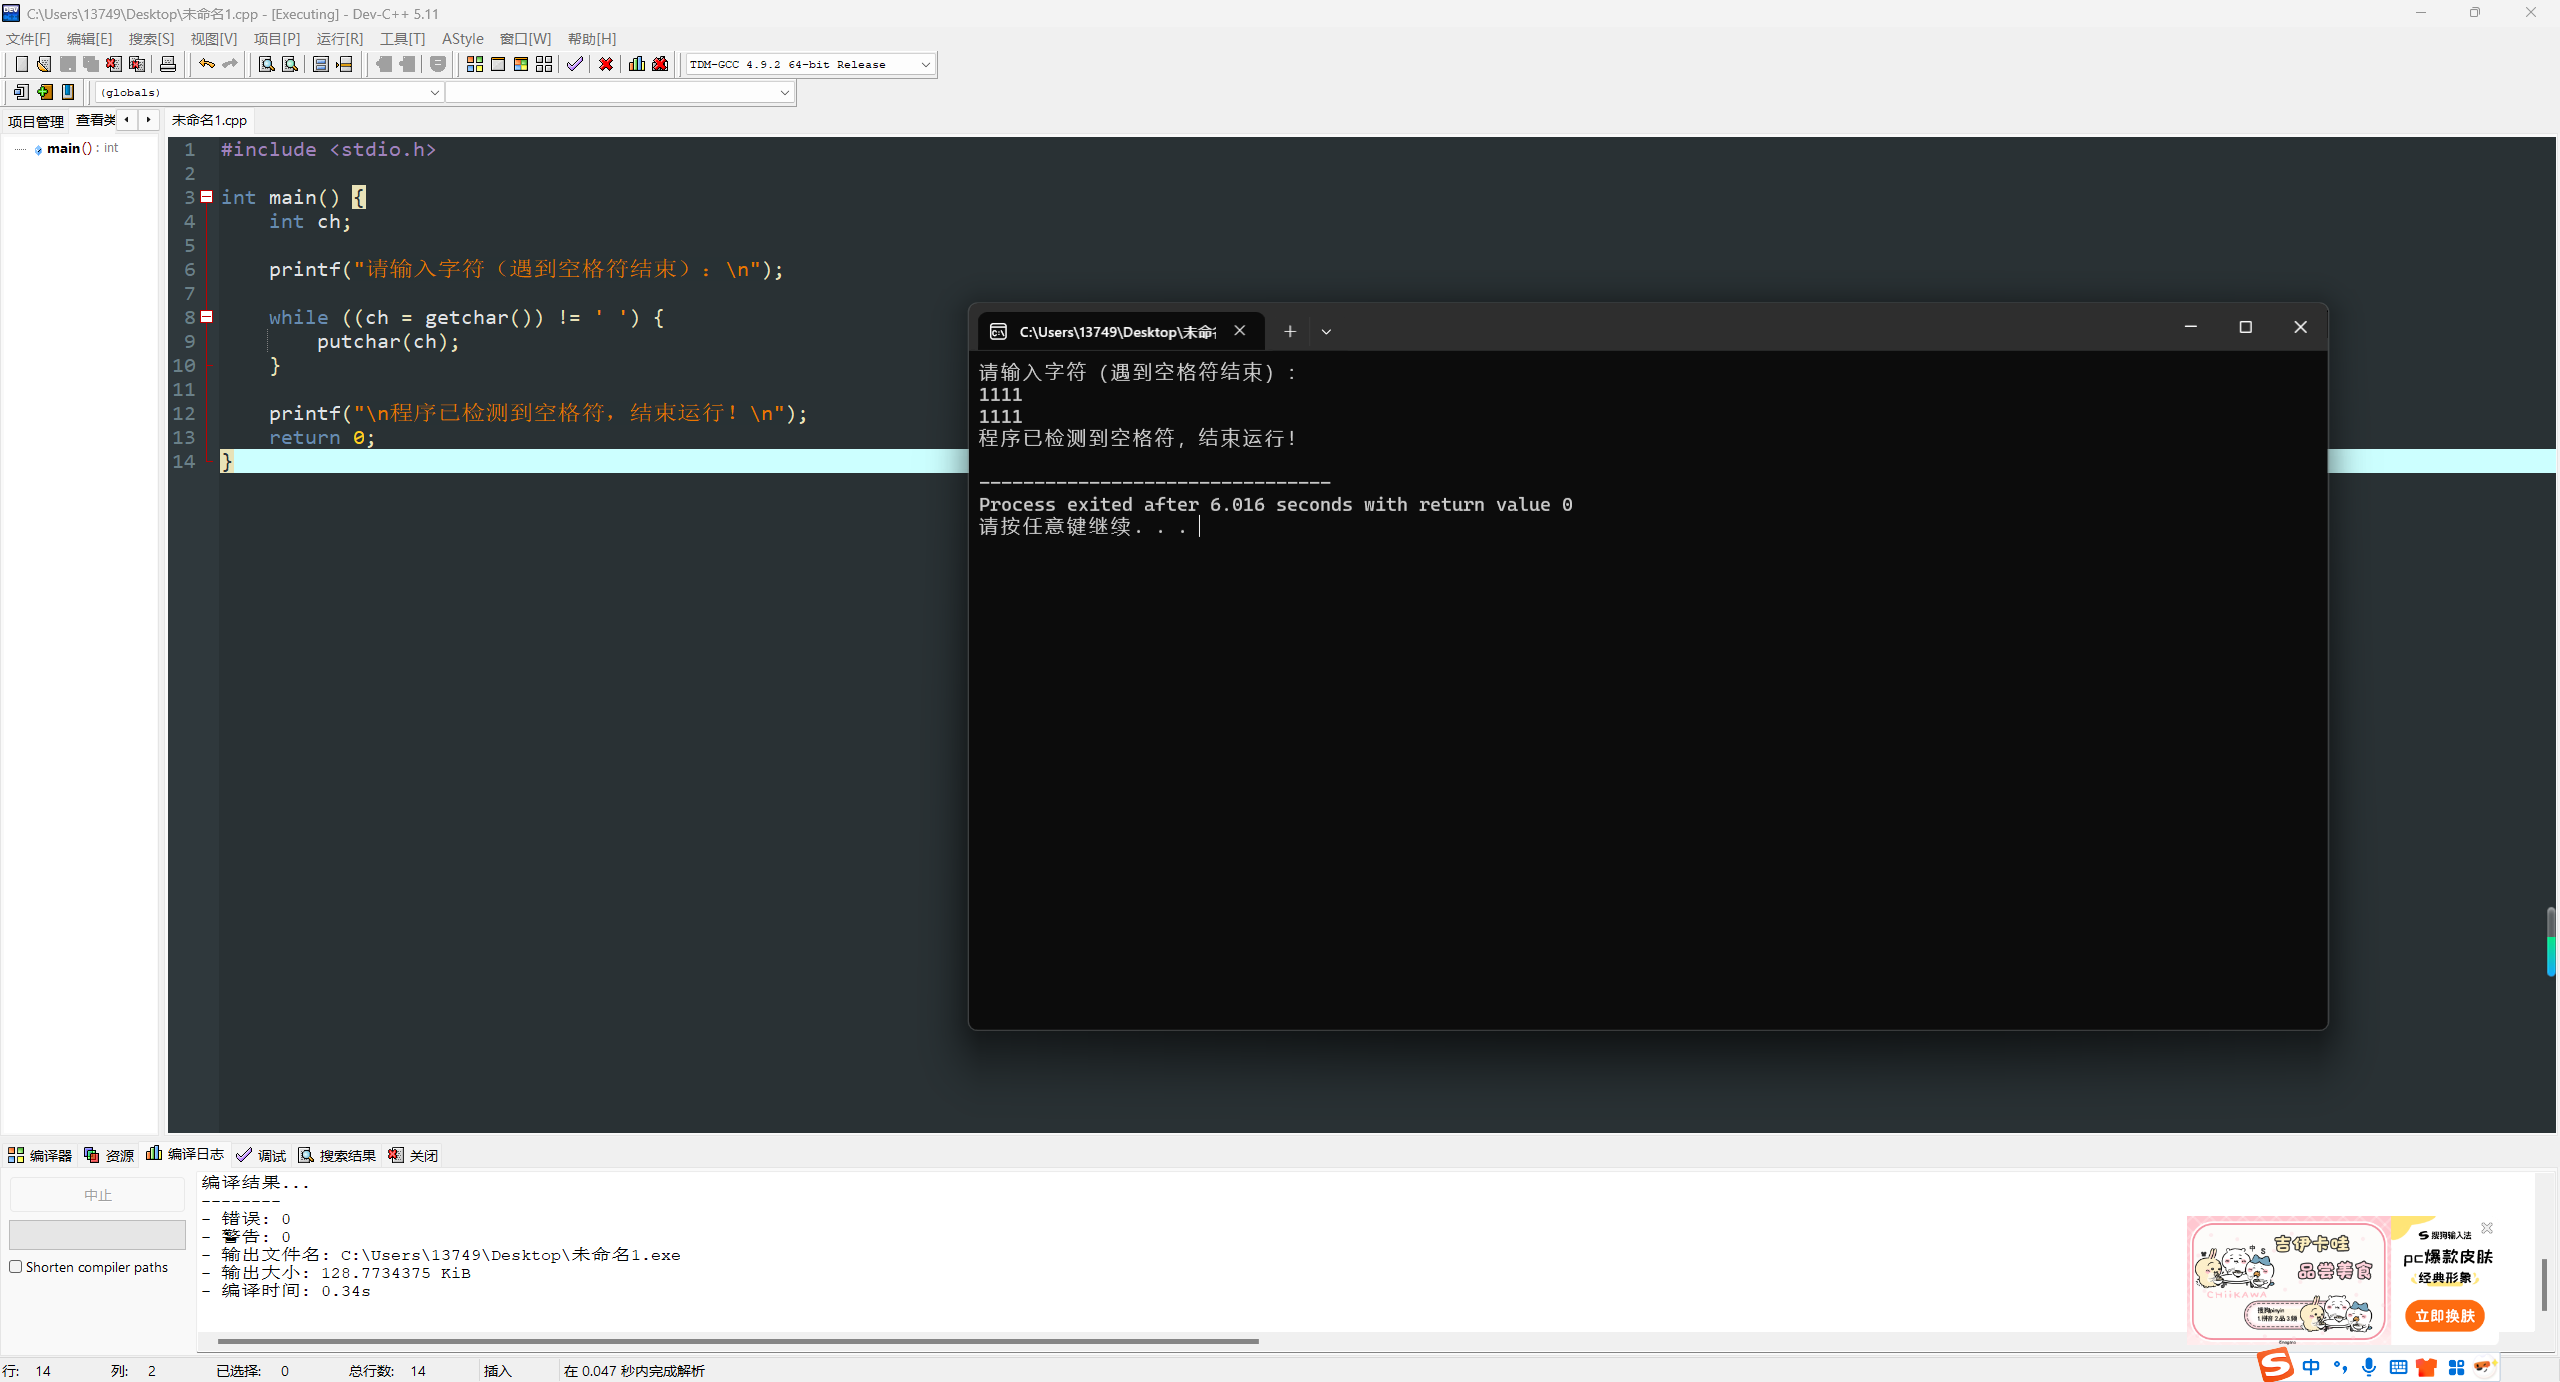Screen dimensions: 2560x1382
Task: Click the Compile grid icon
Action: tap(474, 64)
